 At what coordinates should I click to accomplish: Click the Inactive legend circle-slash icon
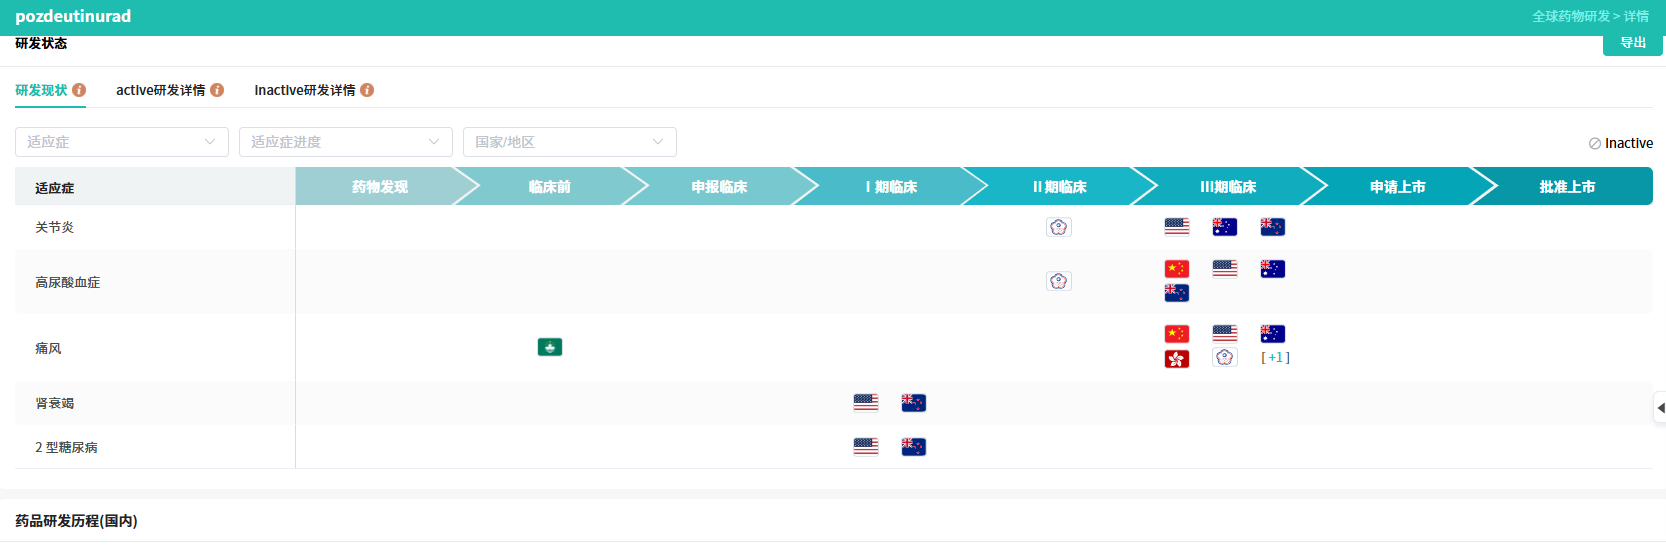1595,144
